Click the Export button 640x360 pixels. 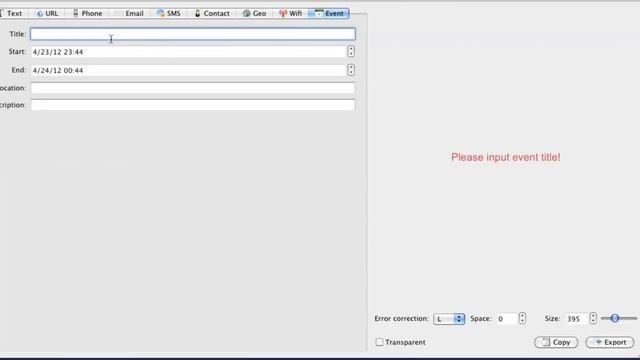pyautogui.click(x=610, y=342)
